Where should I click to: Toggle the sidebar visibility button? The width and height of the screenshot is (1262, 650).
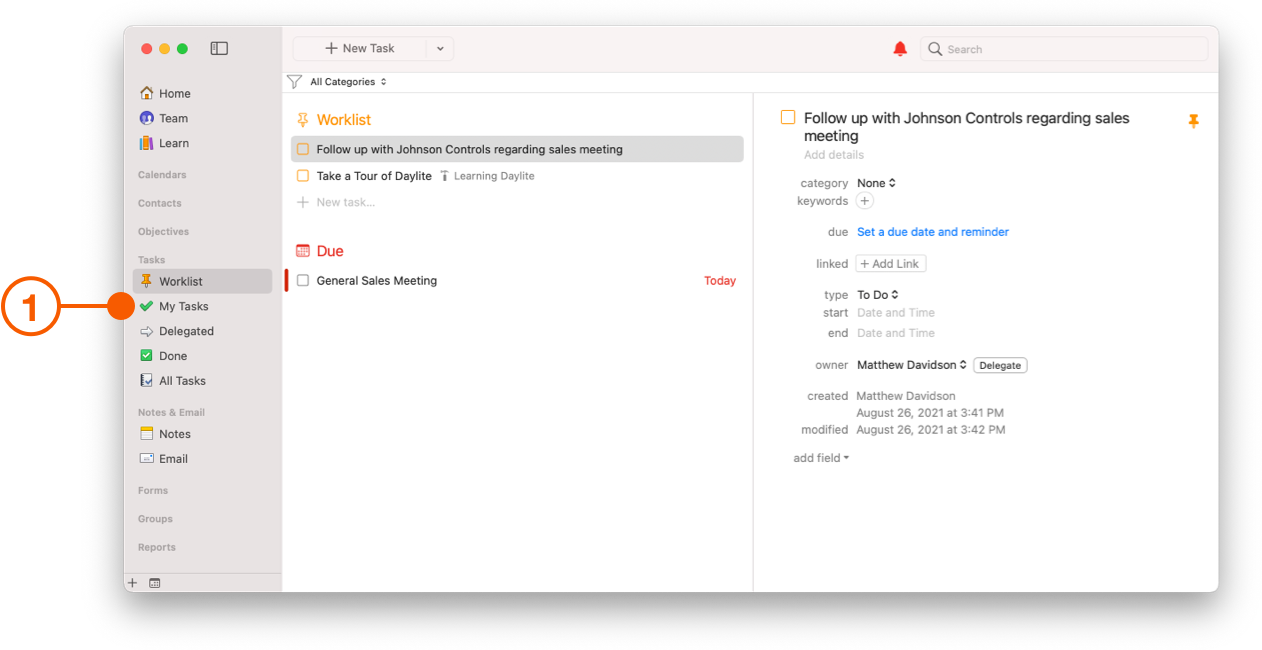coord(218,47)
